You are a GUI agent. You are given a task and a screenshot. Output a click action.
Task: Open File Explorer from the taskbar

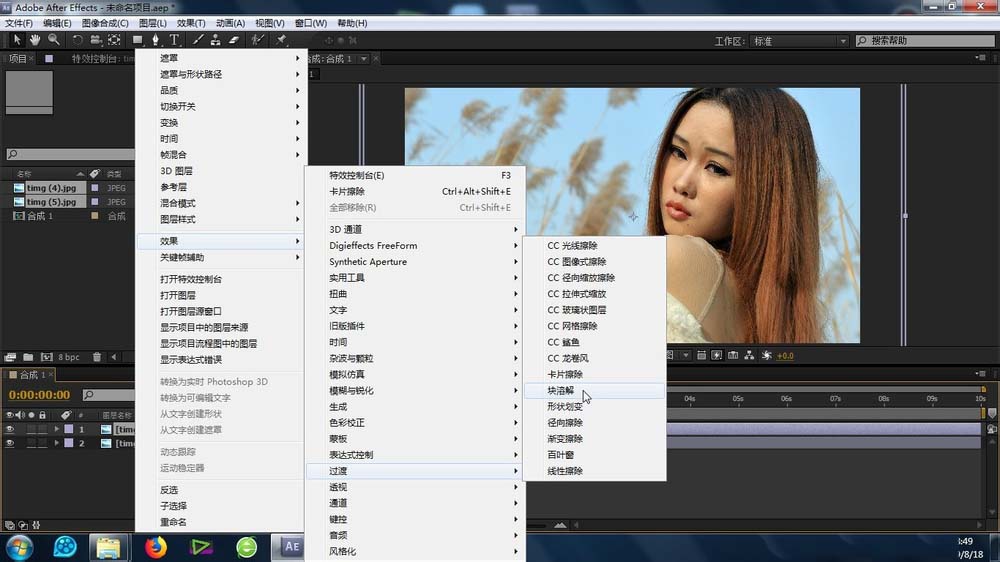pos(108,547)
